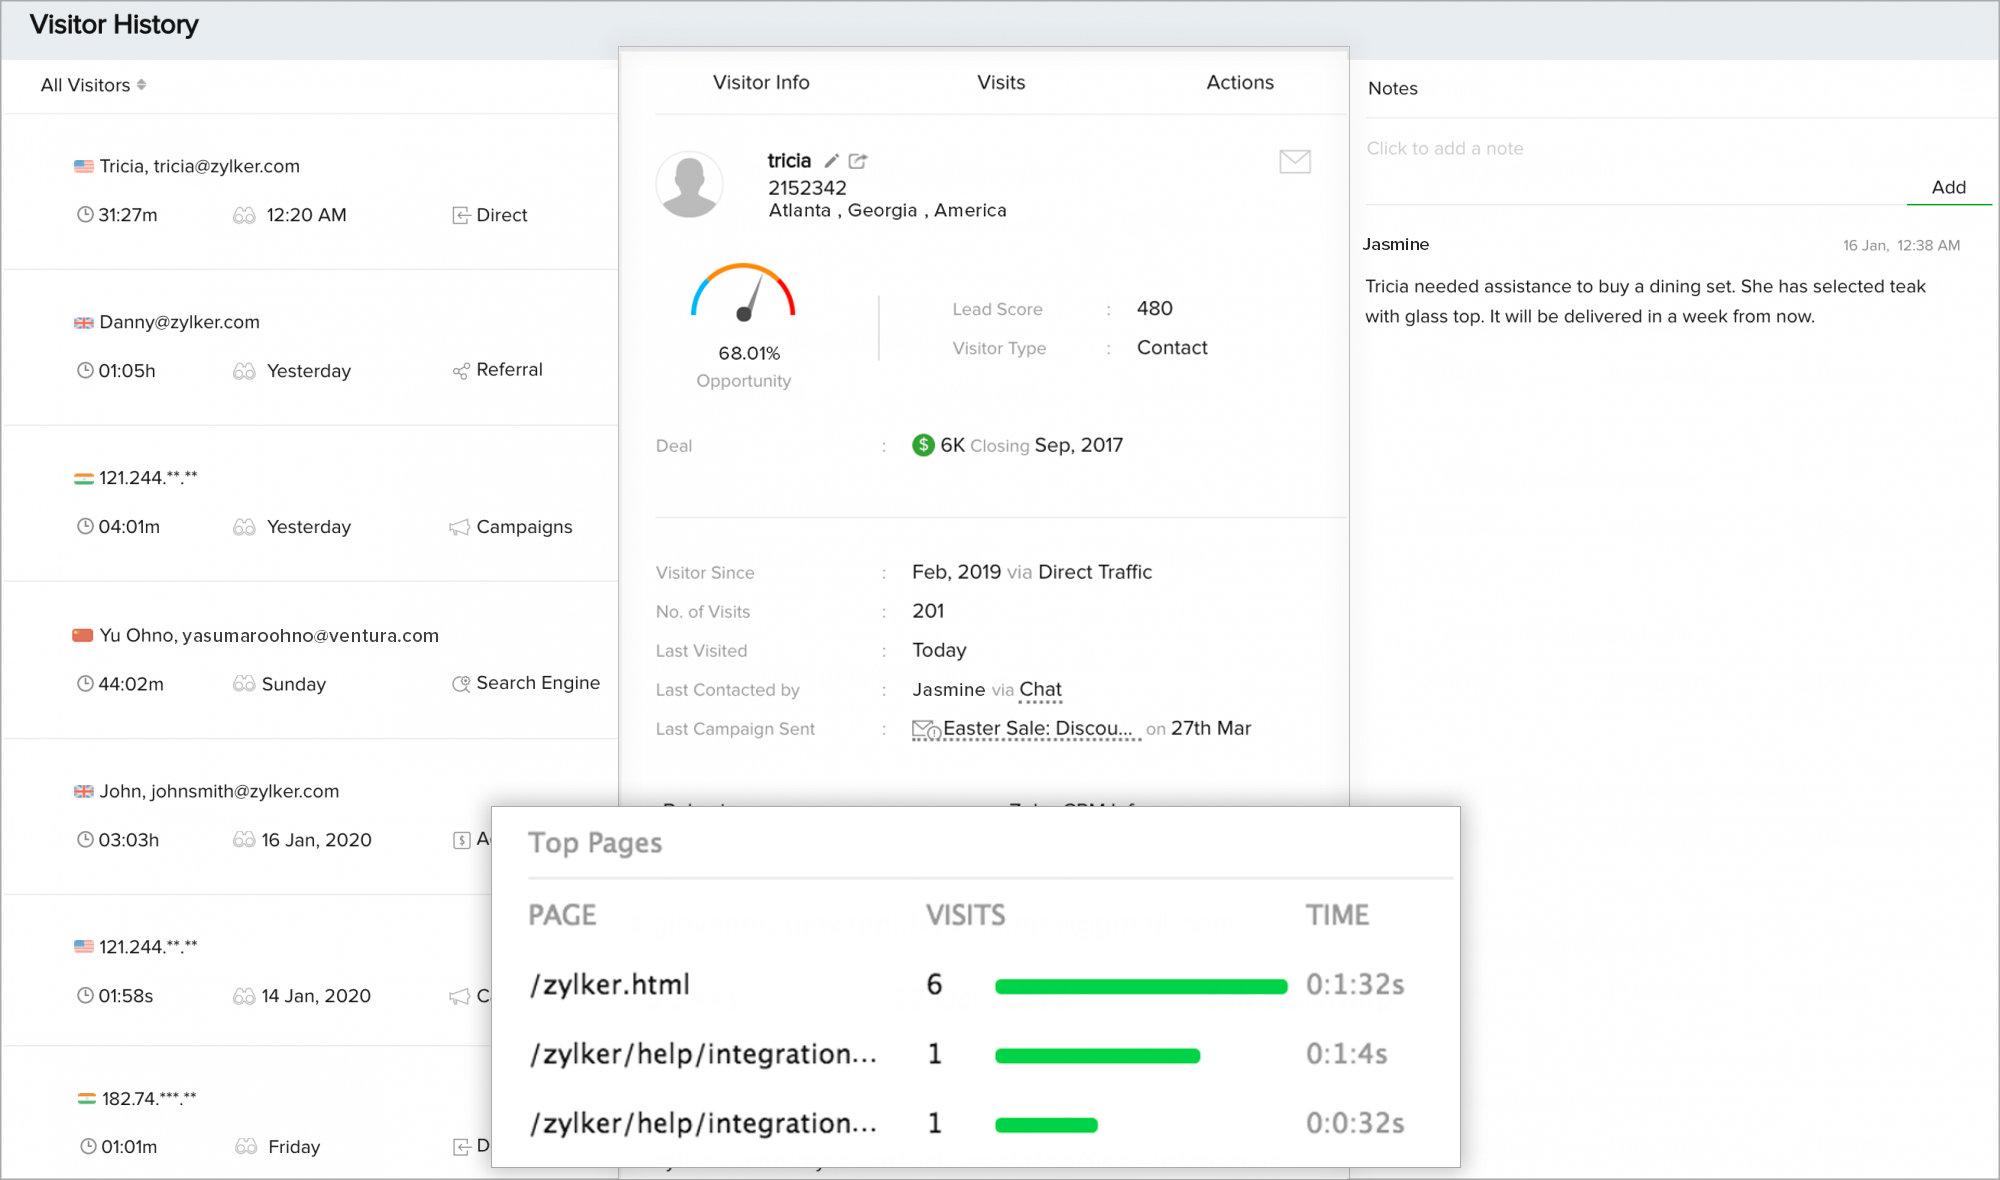The image size is (2000, 1180).
Task: Open the Actions tab
Action: (x=1239, y=83)
